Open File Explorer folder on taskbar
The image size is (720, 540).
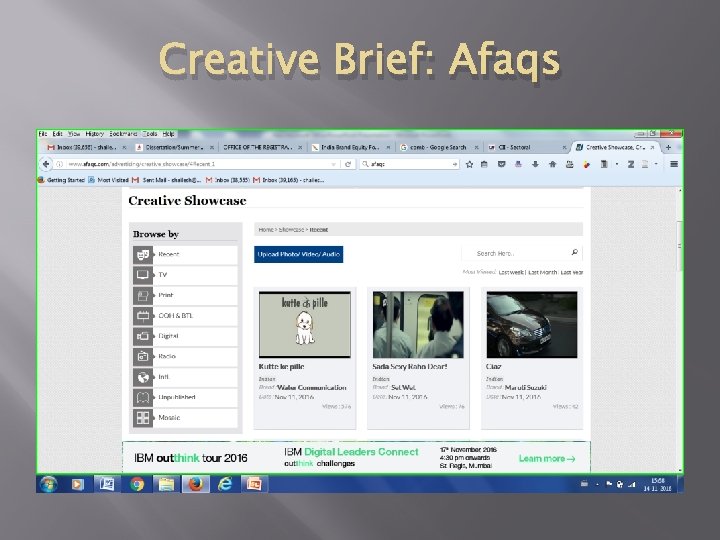click(166, 484)
